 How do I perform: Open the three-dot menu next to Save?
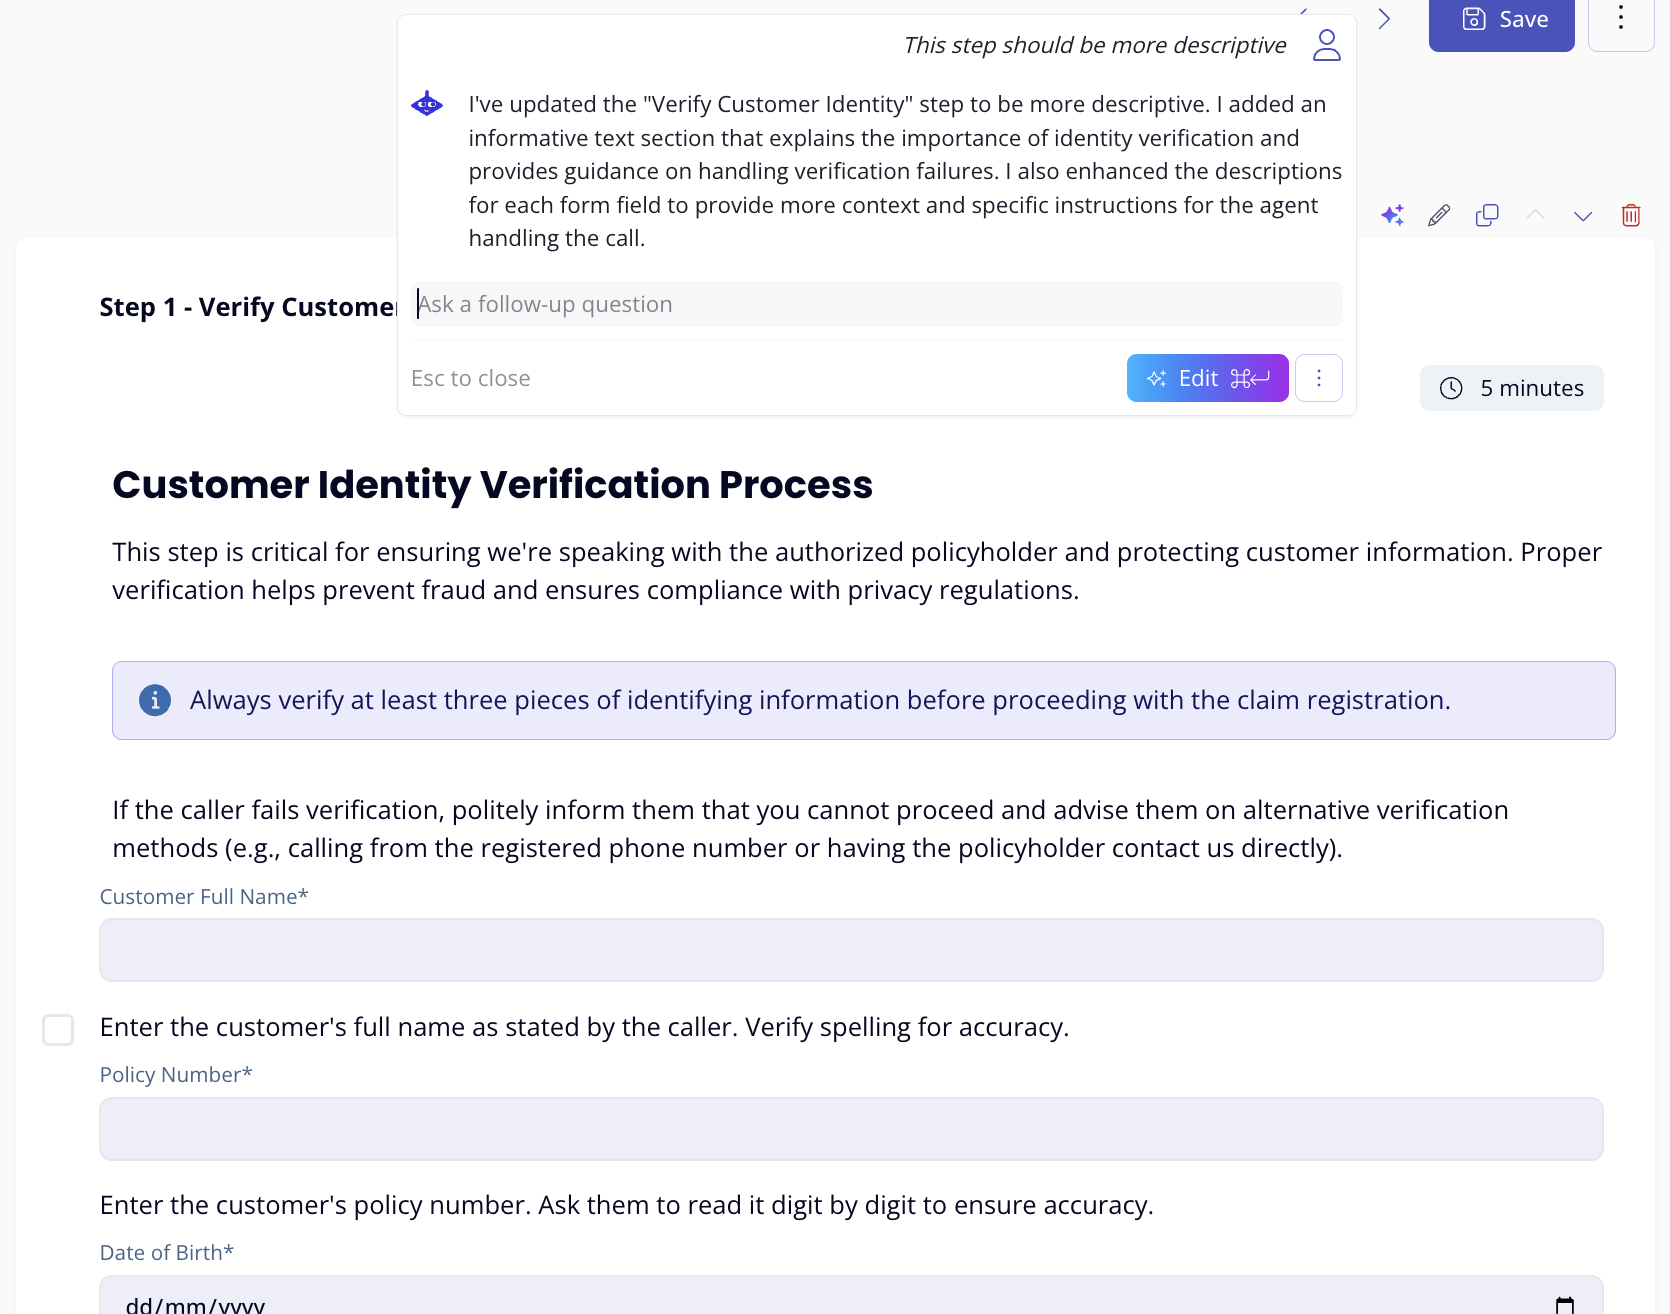[x=1621, y=19]
